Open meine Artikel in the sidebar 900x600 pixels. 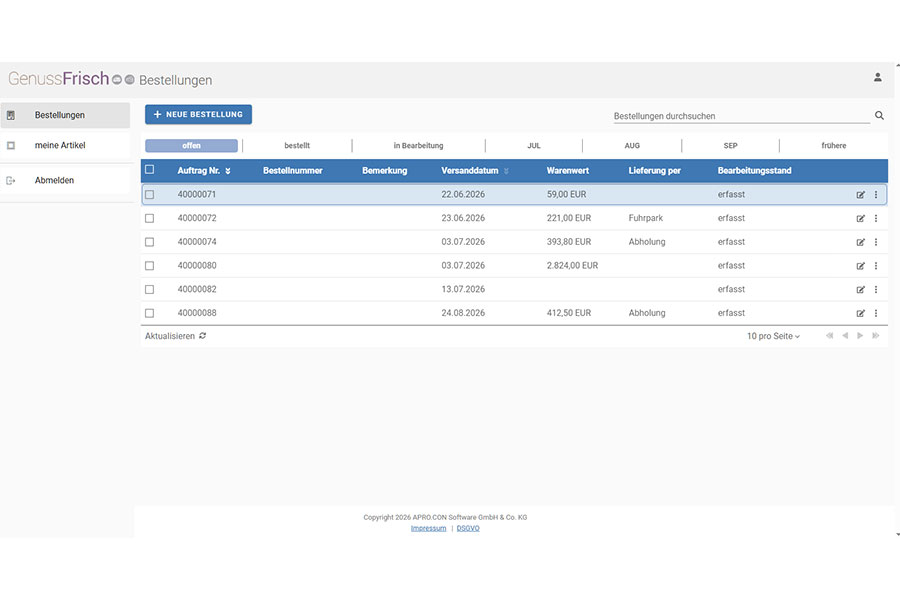[65, 146]
